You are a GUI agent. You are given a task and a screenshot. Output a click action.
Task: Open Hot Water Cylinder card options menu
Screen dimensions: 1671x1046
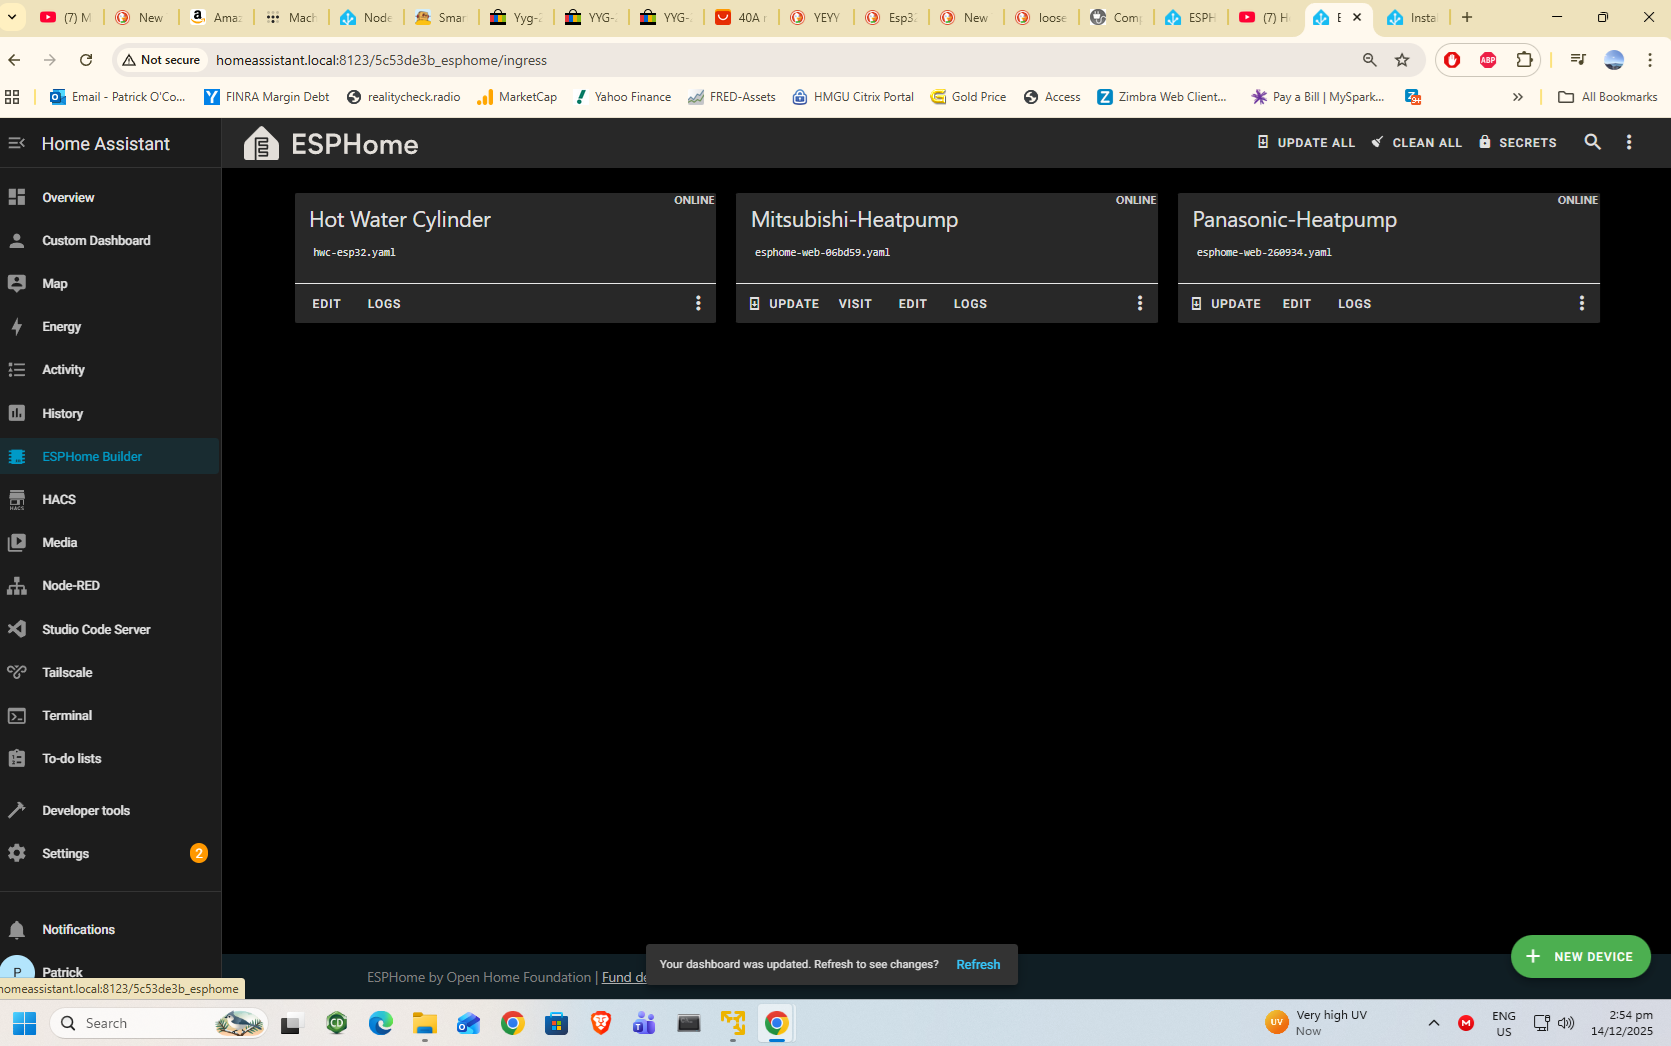[x=698, y=303]
